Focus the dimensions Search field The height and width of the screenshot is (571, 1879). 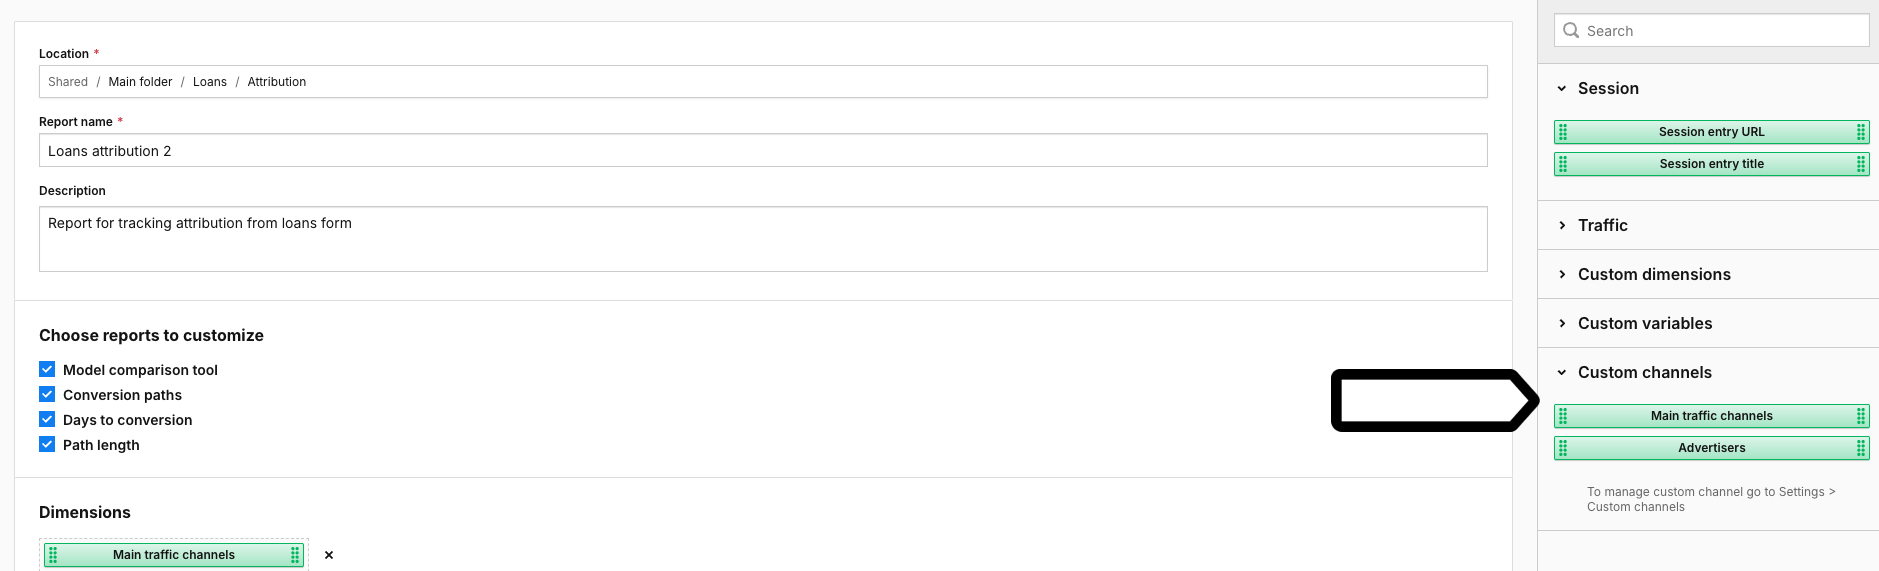point(1720,31)
